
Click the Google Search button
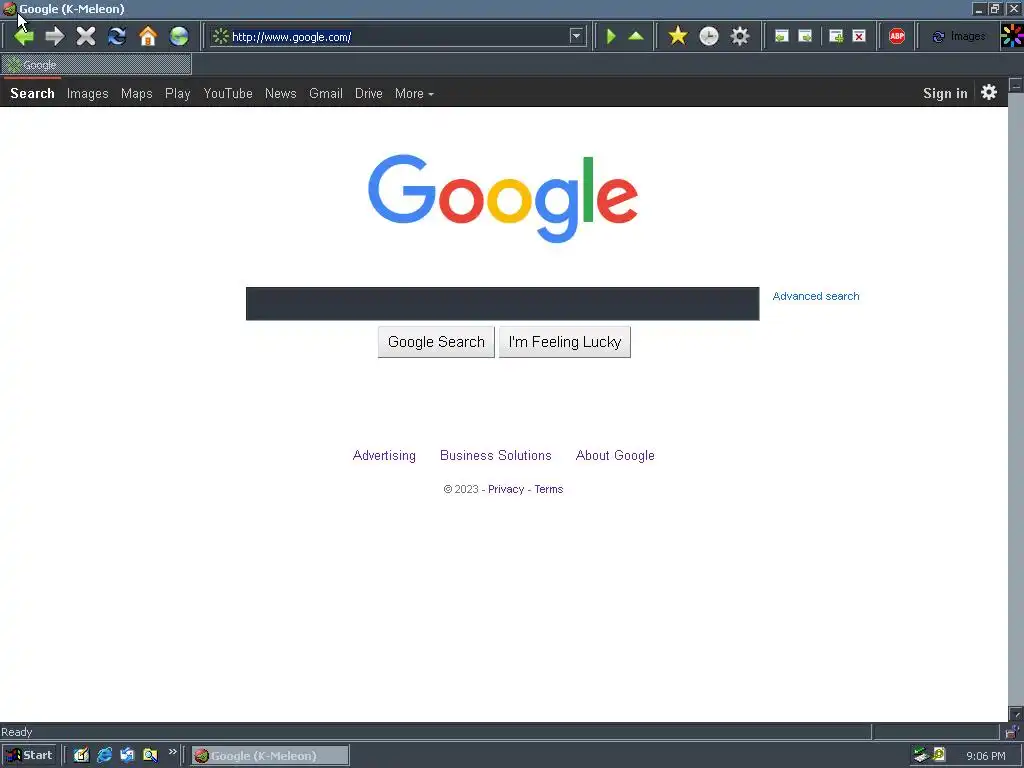pos(436,342)
